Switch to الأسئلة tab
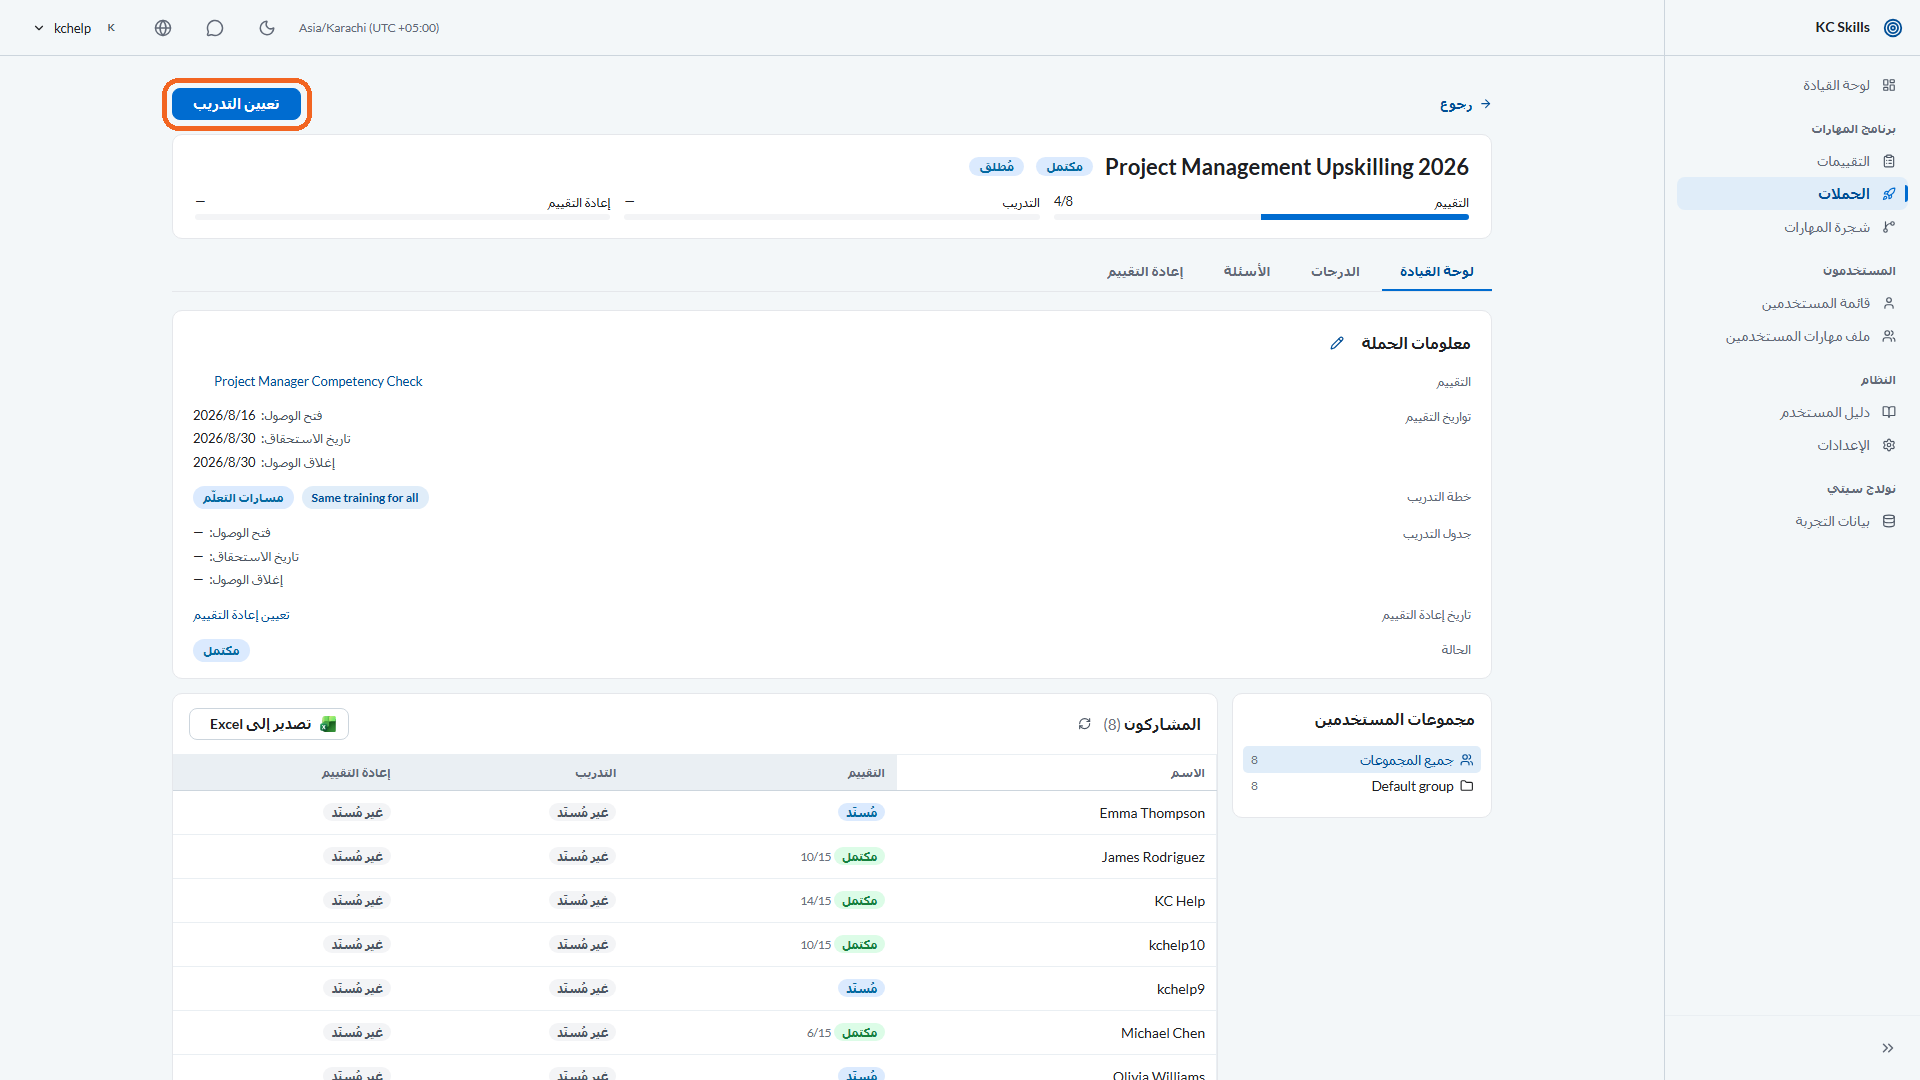This screenshot has height=1080, width=1920. (x=1247, y=272)
